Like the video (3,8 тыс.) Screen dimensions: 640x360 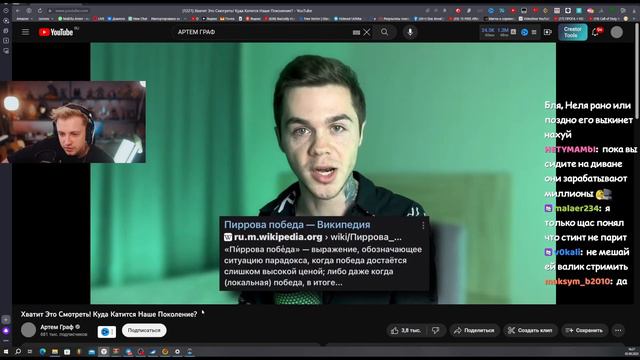pyautogui.click(x=406, y=330)
